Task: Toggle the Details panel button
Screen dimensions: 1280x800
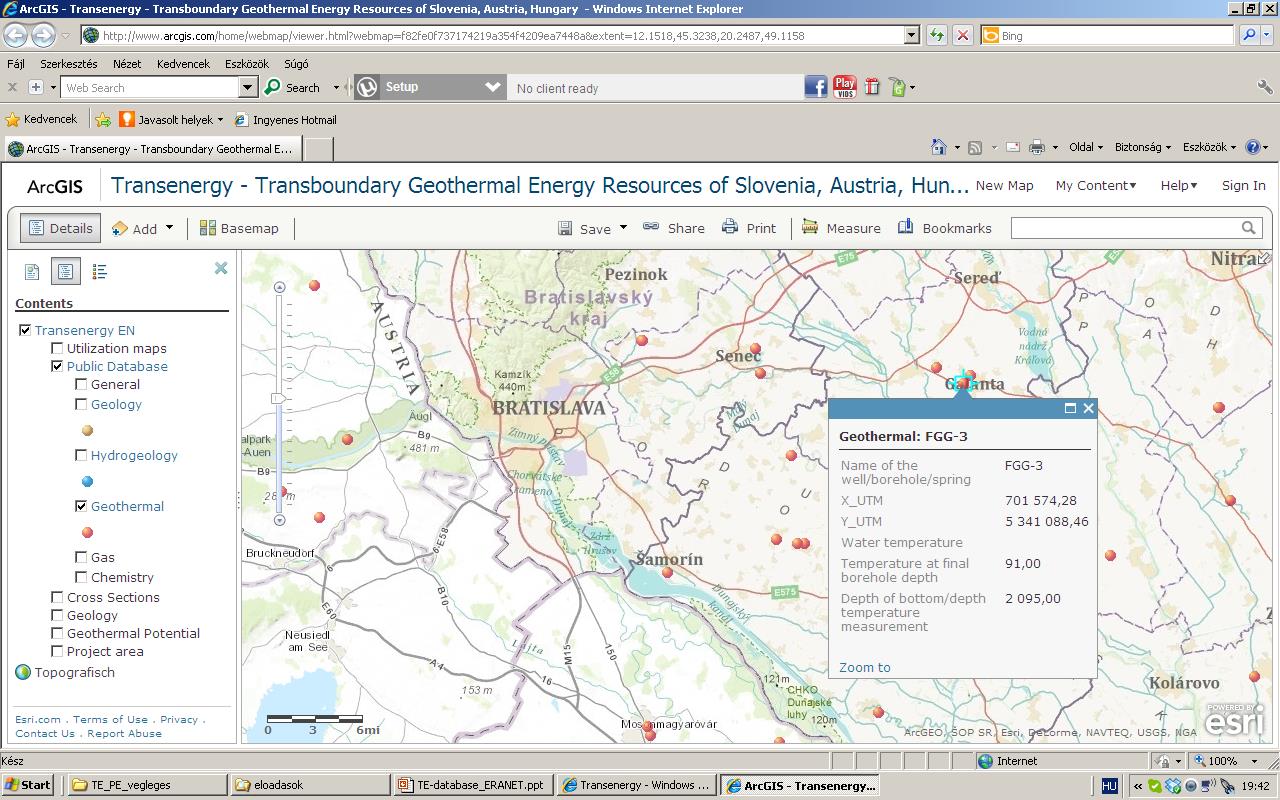Action: click(60, 228)
